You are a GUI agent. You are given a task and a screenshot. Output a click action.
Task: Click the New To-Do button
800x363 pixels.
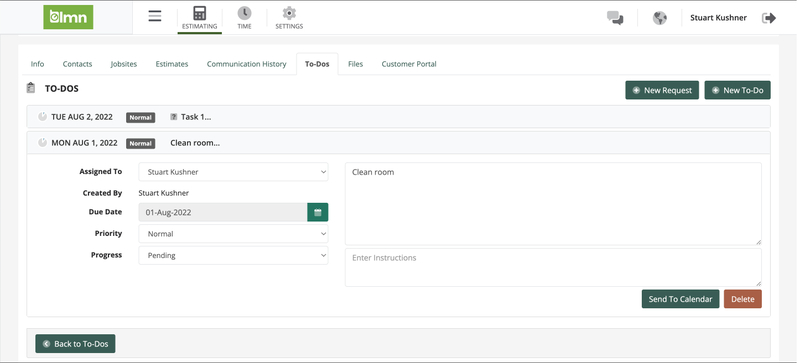point(738,90)
